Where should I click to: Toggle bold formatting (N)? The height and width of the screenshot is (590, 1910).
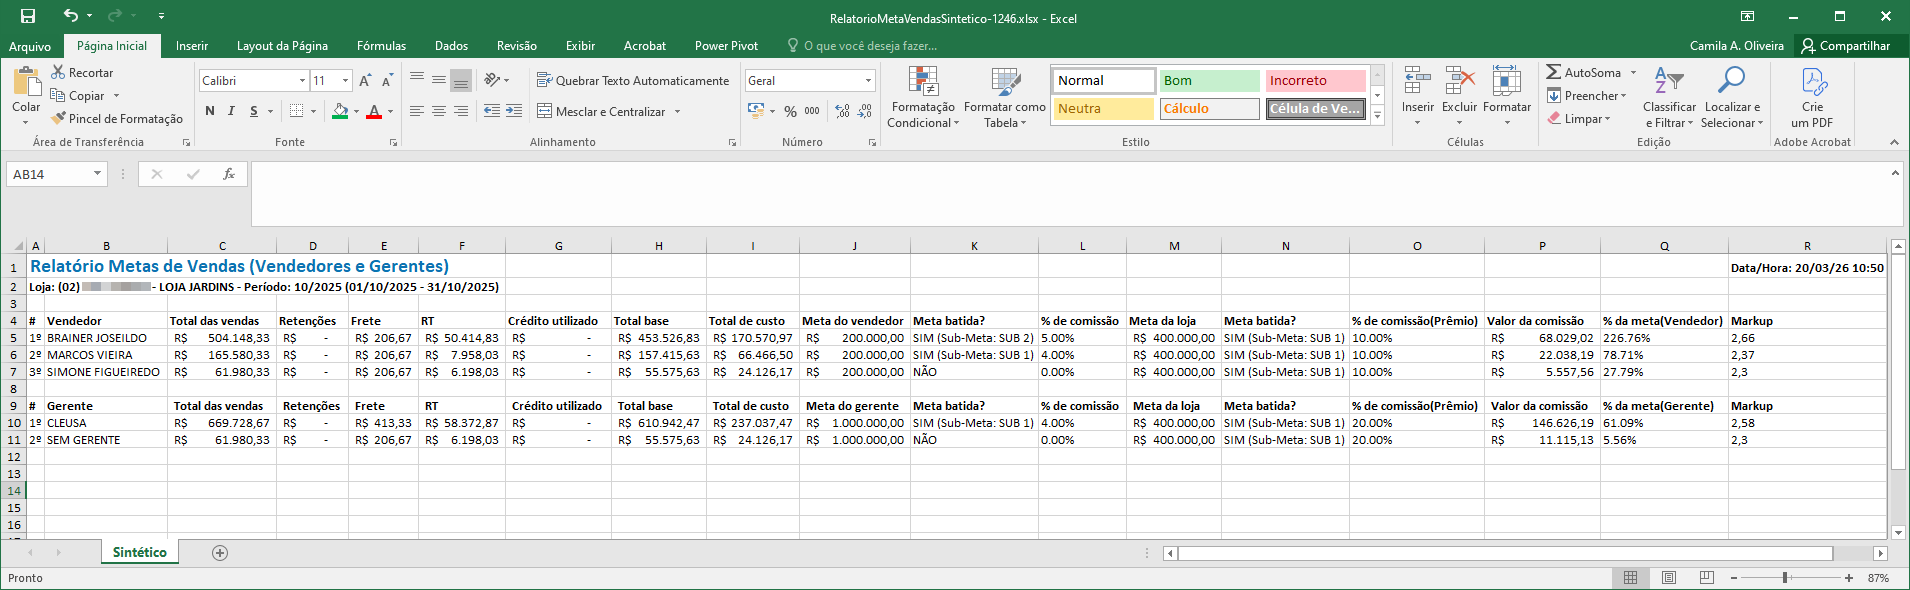pyautogui.click(x=210, y=111)
